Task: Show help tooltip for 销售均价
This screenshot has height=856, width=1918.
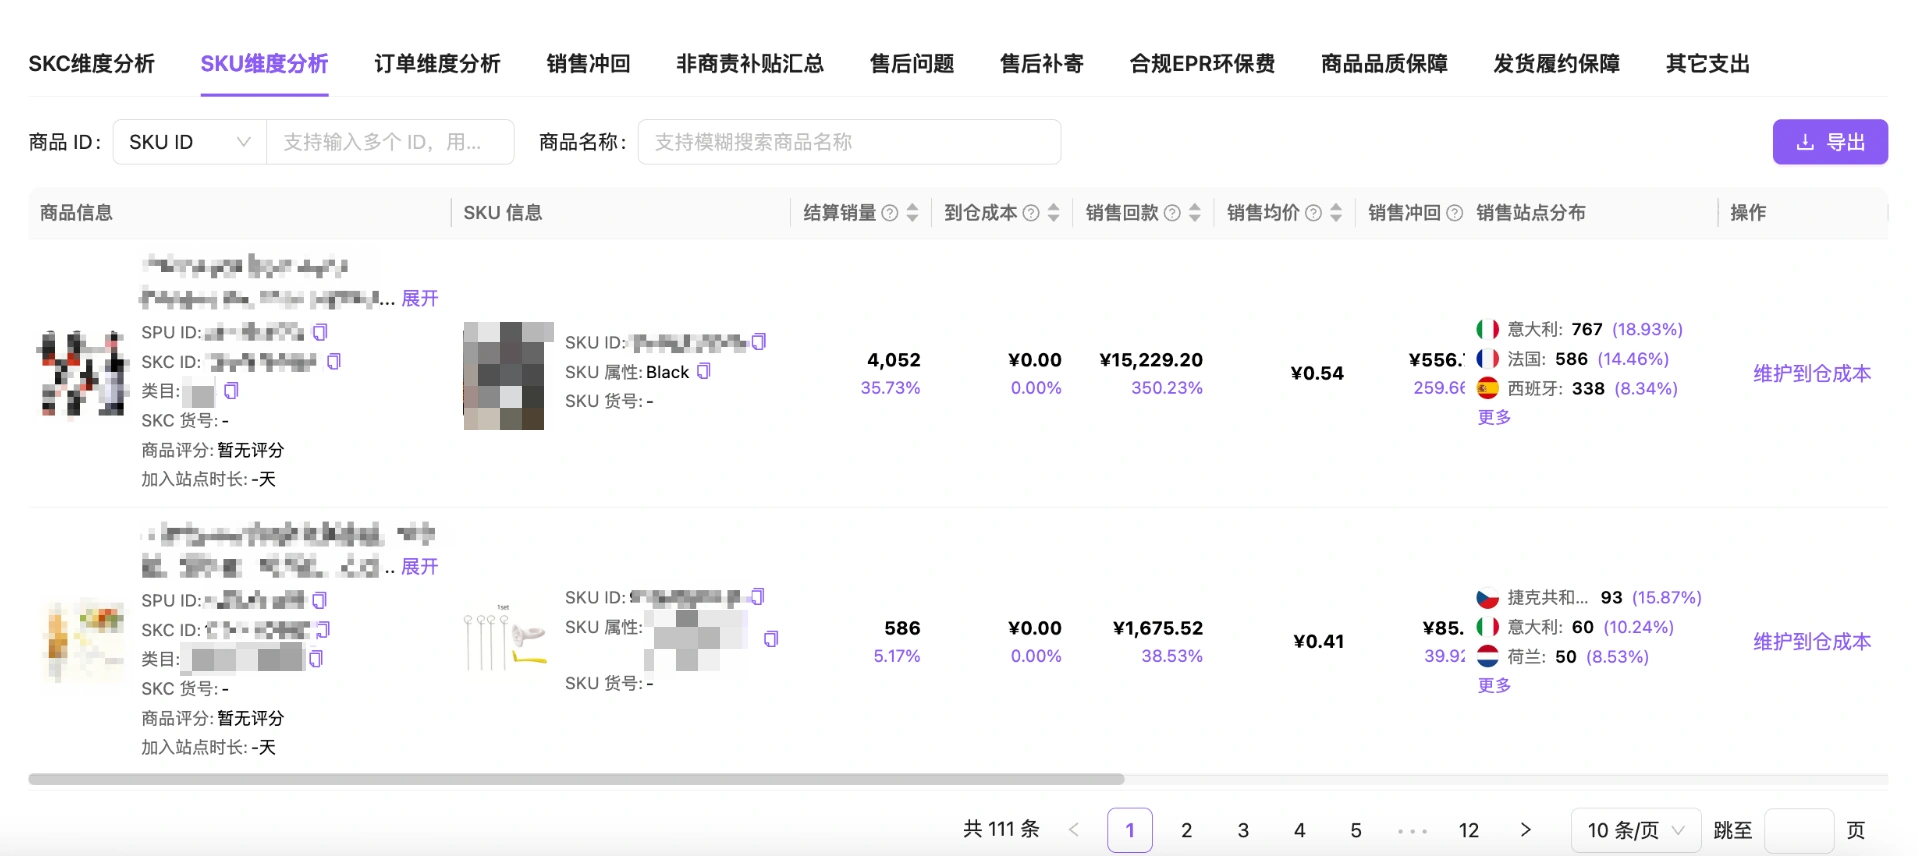Action: coord(1313,213)
